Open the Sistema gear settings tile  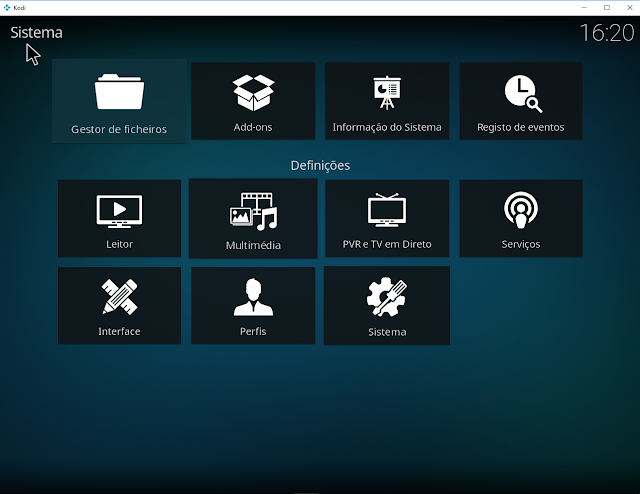[x=387, y=305]
